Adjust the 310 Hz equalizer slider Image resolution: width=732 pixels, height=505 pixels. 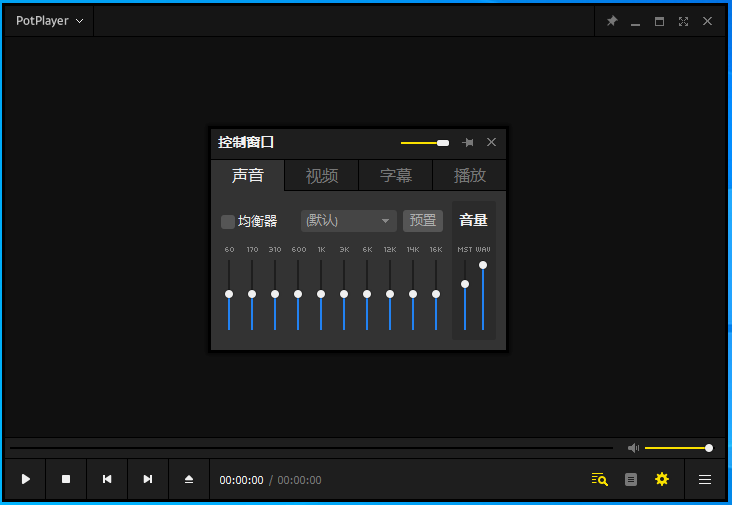pos(275,295)
